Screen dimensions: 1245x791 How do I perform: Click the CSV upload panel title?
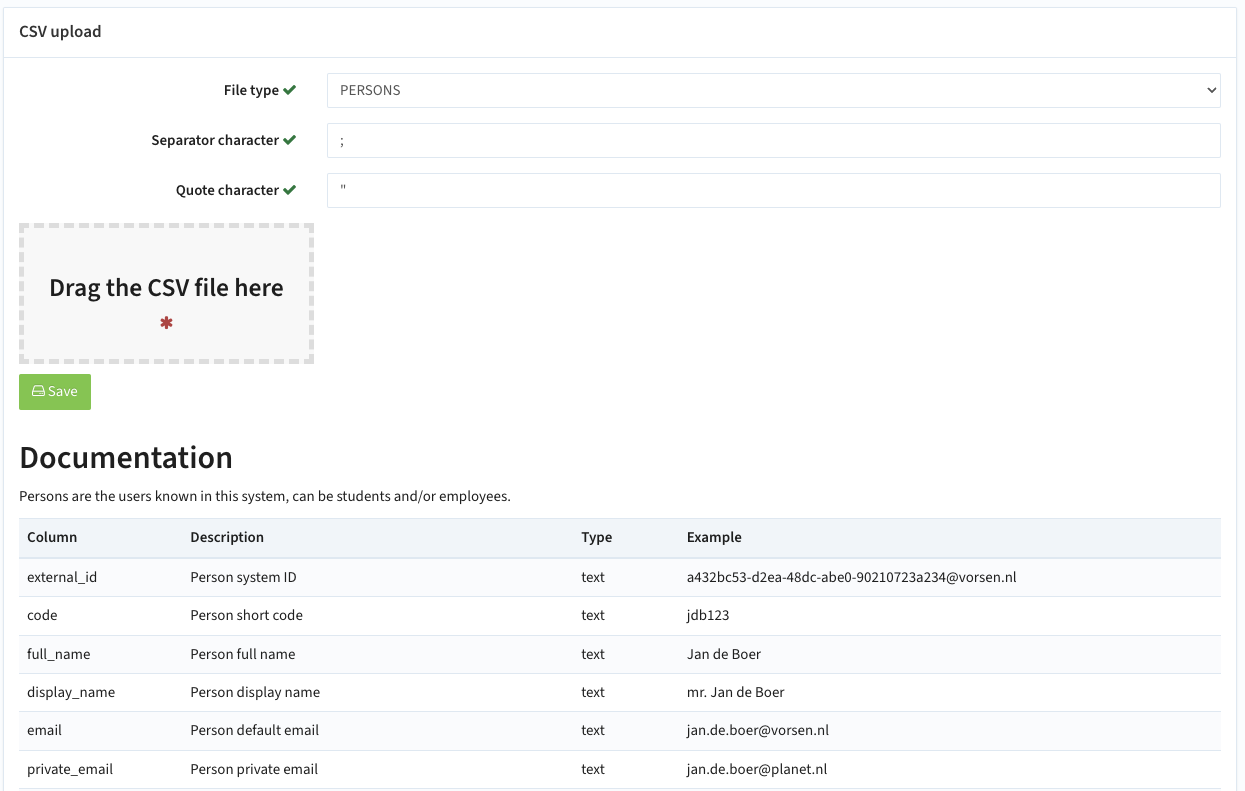click(x=60, y=32)
